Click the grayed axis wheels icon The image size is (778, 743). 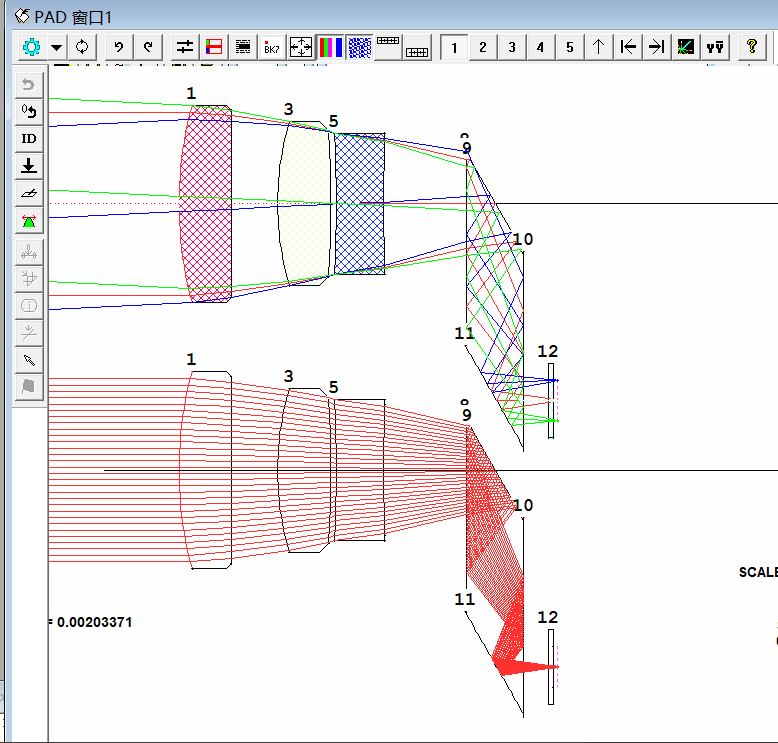coord(29,252)
